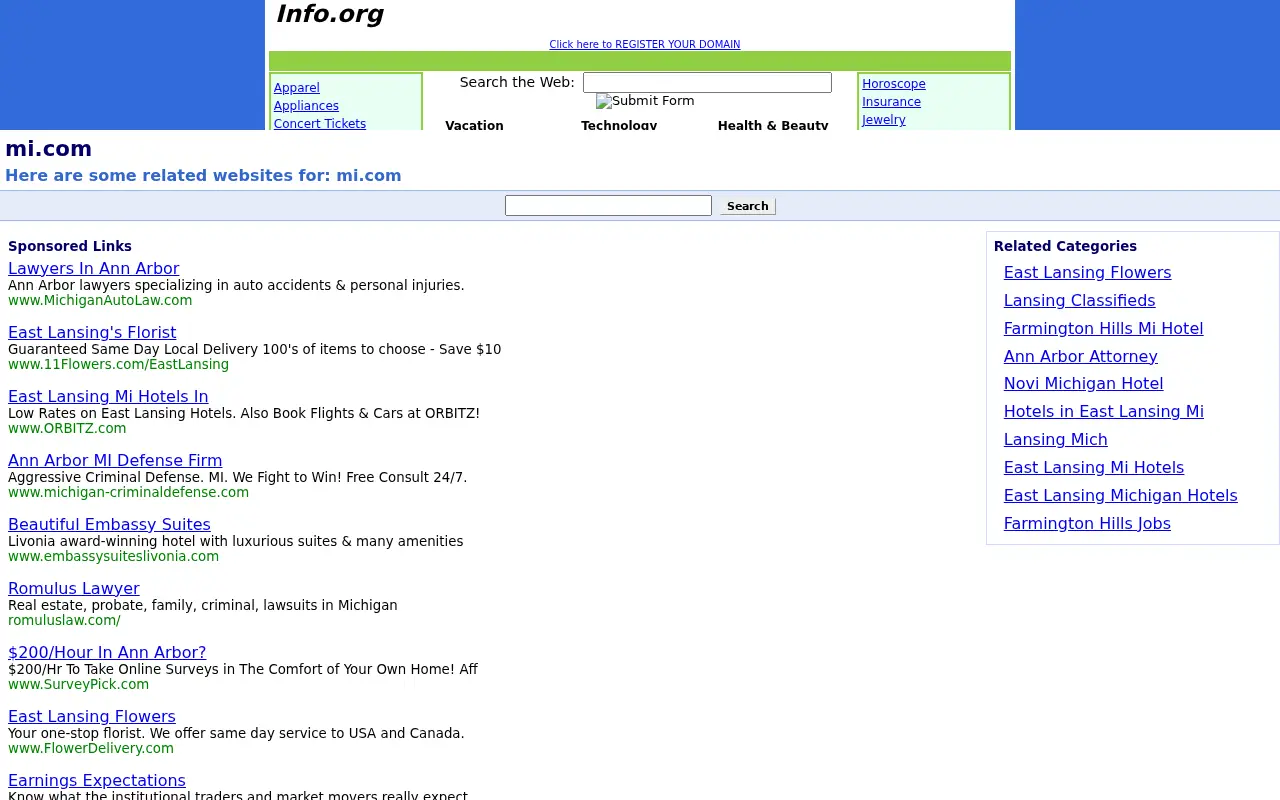Screen dimensions: 1280x800
Task: Click the www.embassysuiteslivonia.com URL text
Action: click(113, 556)
